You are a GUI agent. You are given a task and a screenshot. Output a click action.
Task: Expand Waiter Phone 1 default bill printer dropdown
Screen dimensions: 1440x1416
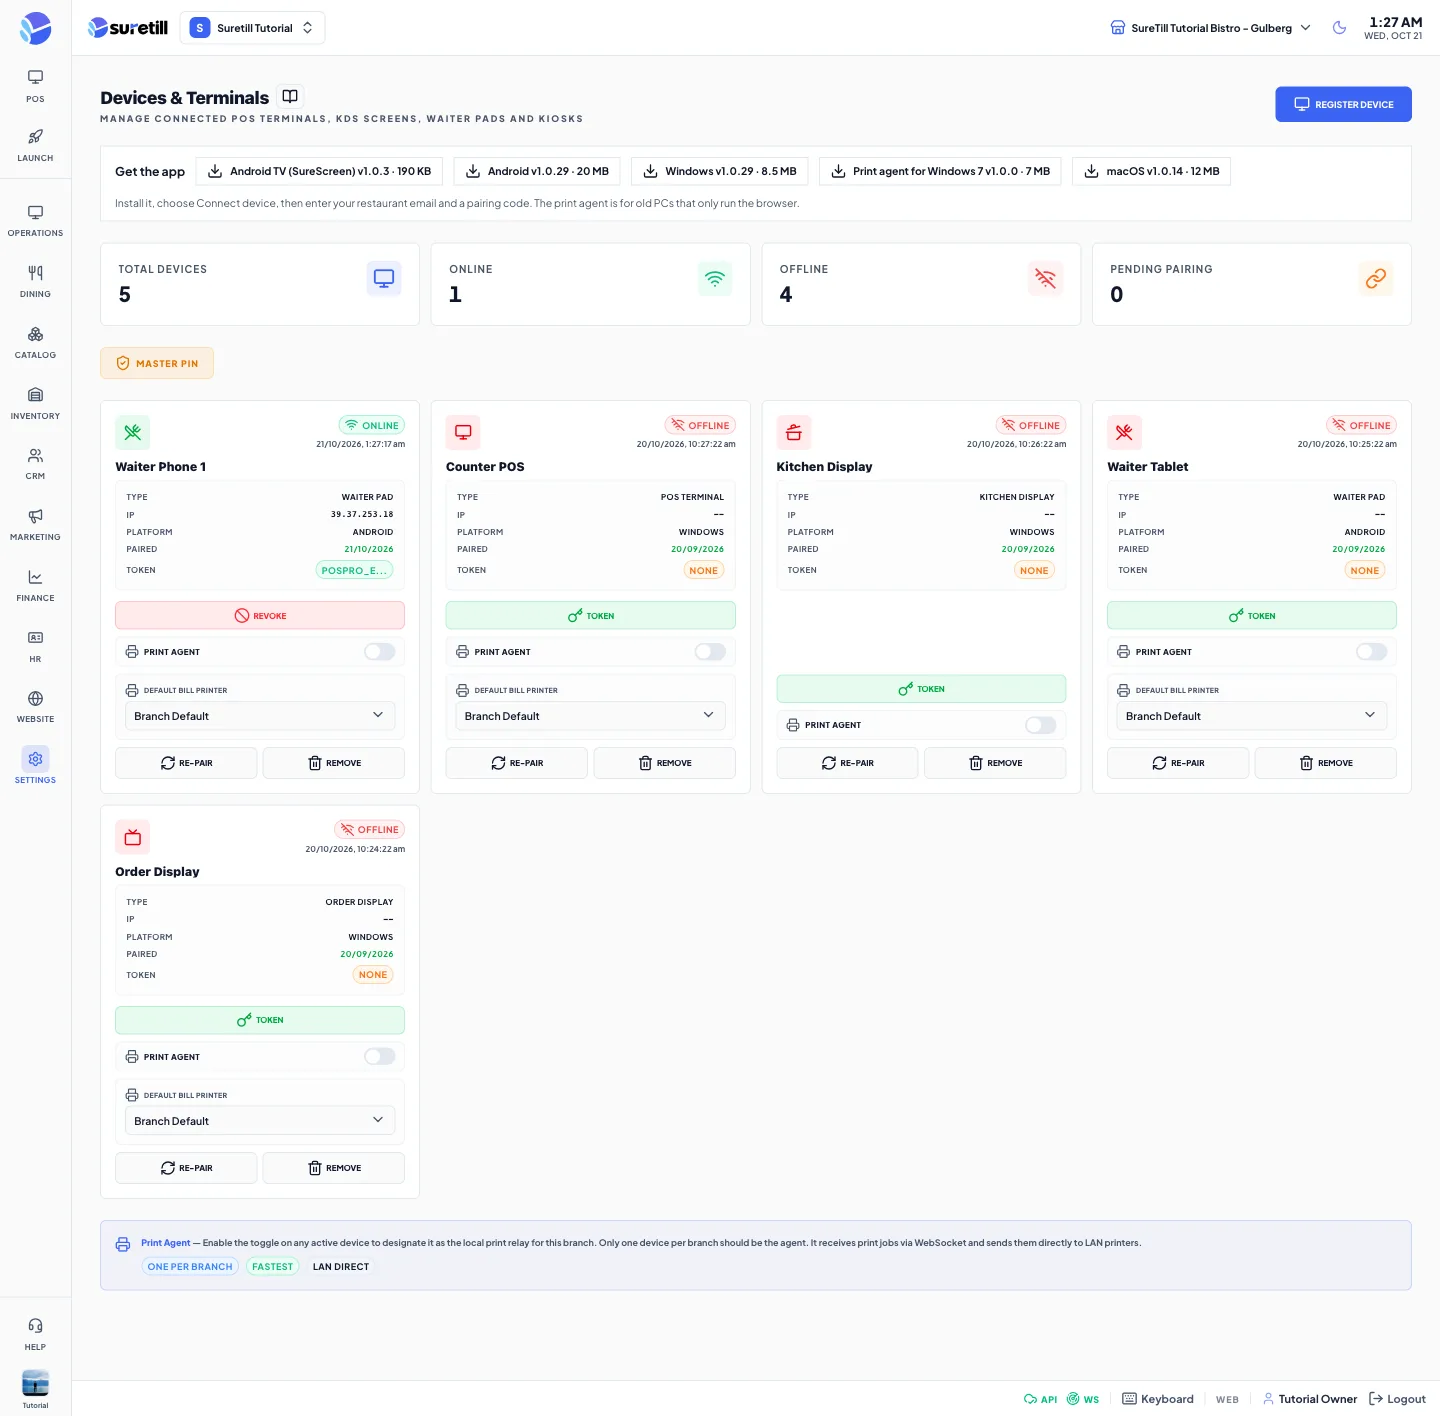point(260,716)
